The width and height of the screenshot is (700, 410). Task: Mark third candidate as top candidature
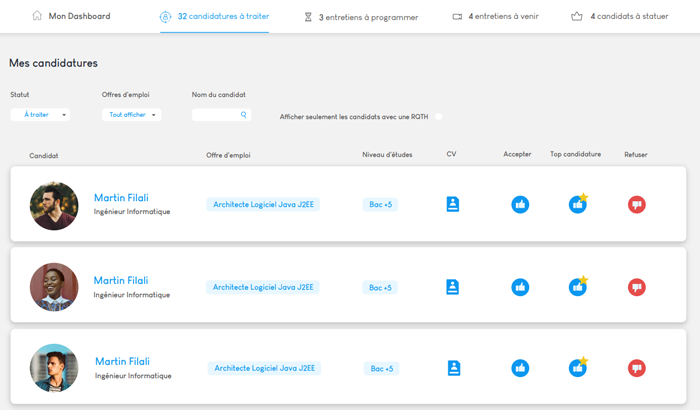coord(578,368)
